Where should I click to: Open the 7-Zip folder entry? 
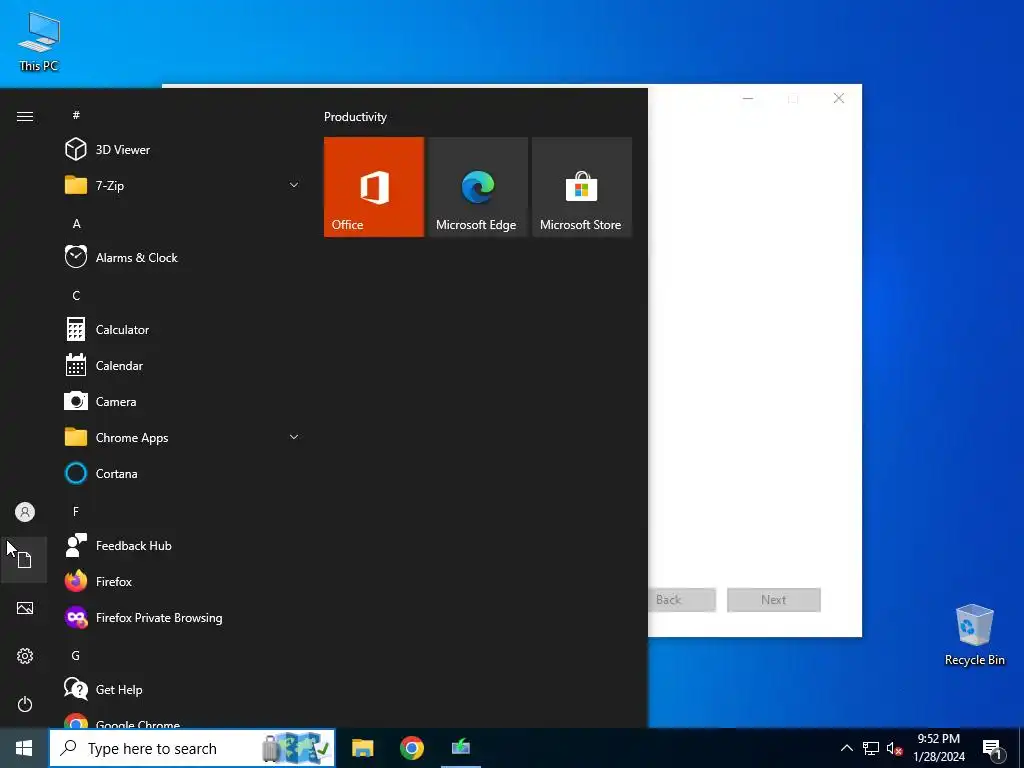(x=183, y=185)
